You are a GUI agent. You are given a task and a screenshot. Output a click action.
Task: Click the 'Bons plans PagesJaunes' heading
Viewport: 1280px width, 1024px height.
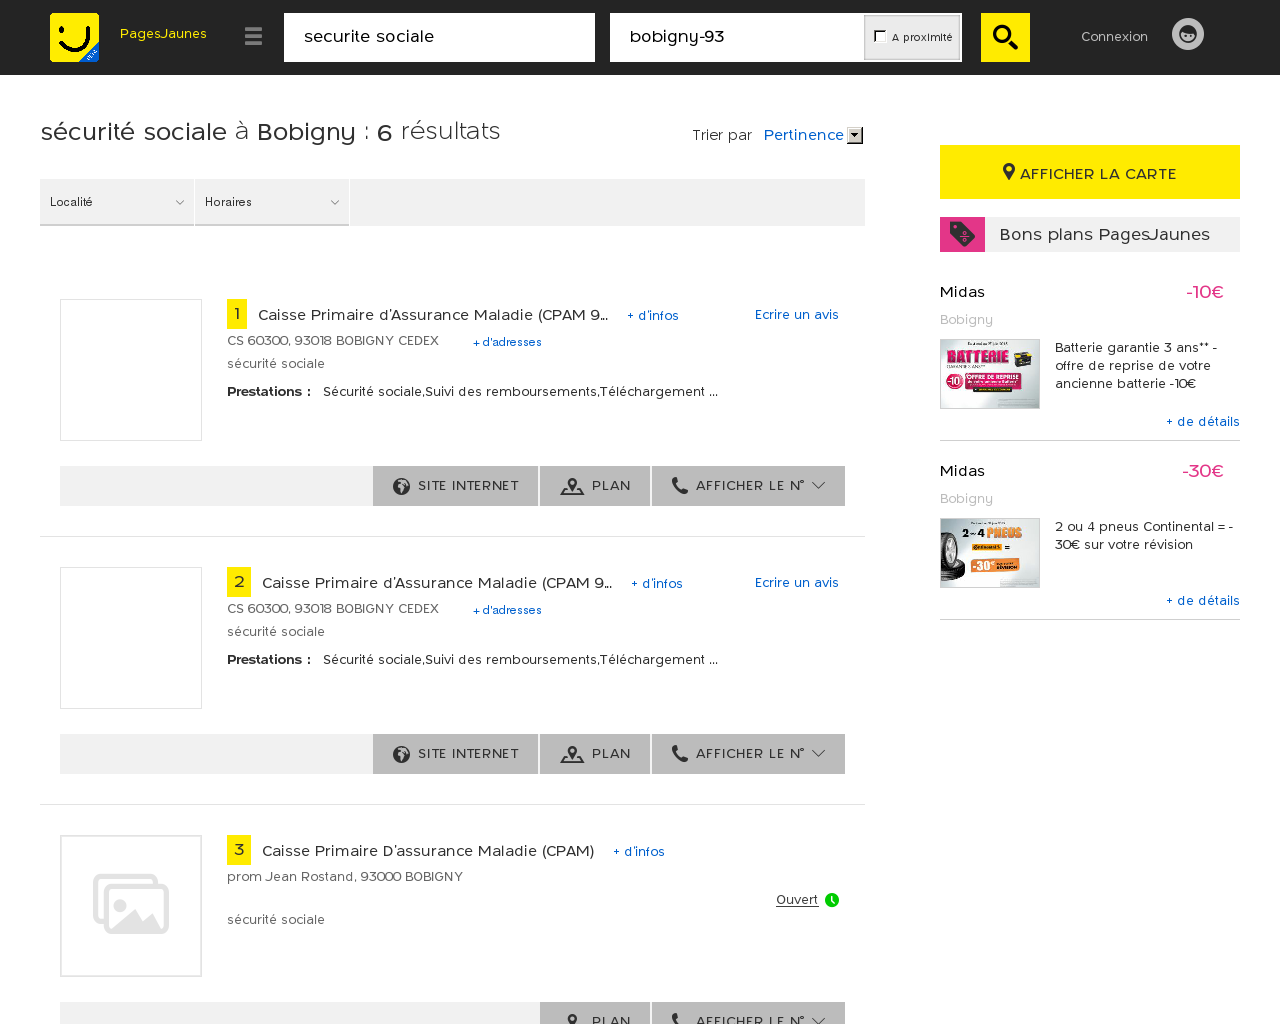pyautogui.click(x=1104, y=234)
